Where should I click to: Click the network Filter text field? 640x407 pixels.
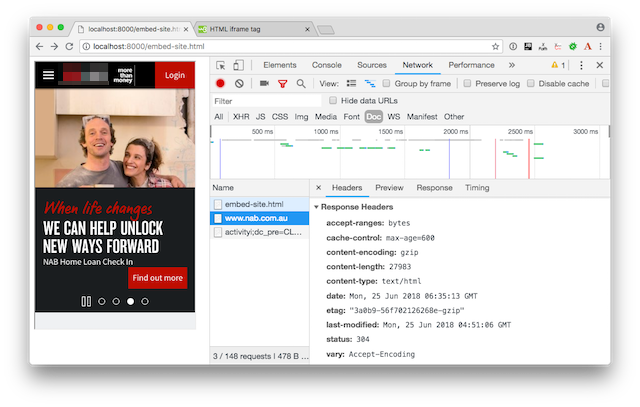(x=266, y=101)
